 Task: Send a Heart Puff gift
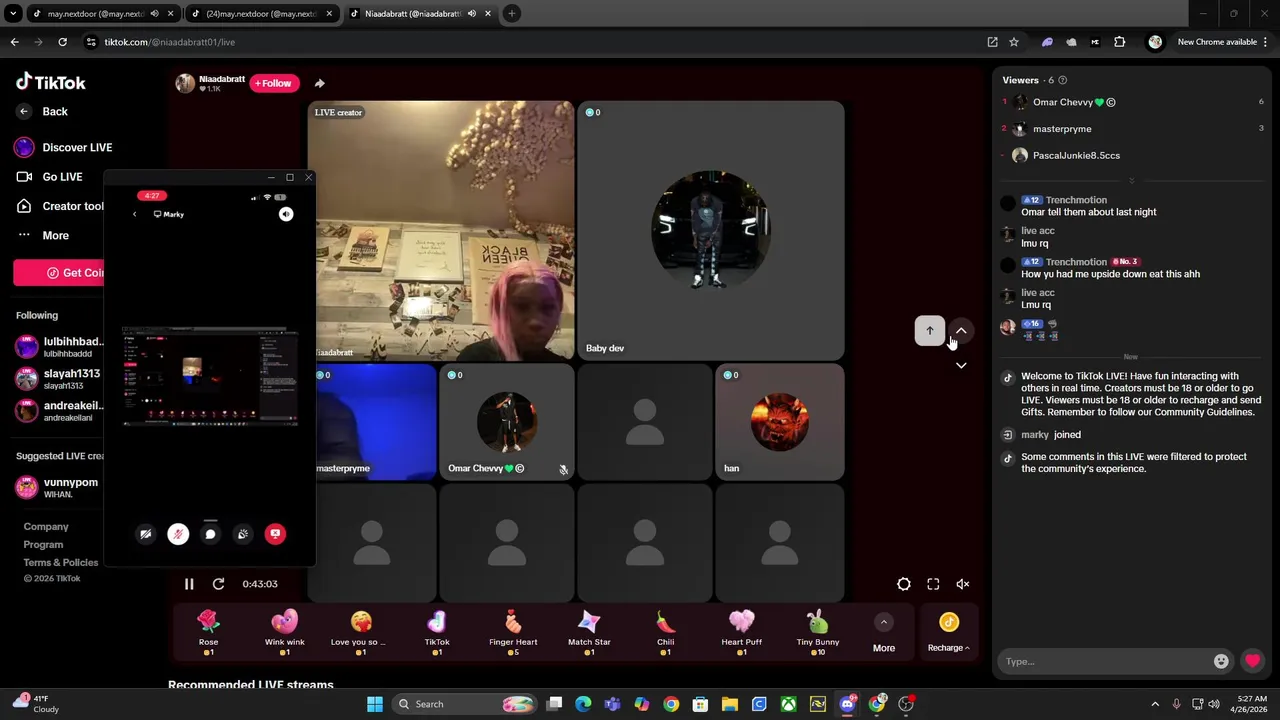741,633
